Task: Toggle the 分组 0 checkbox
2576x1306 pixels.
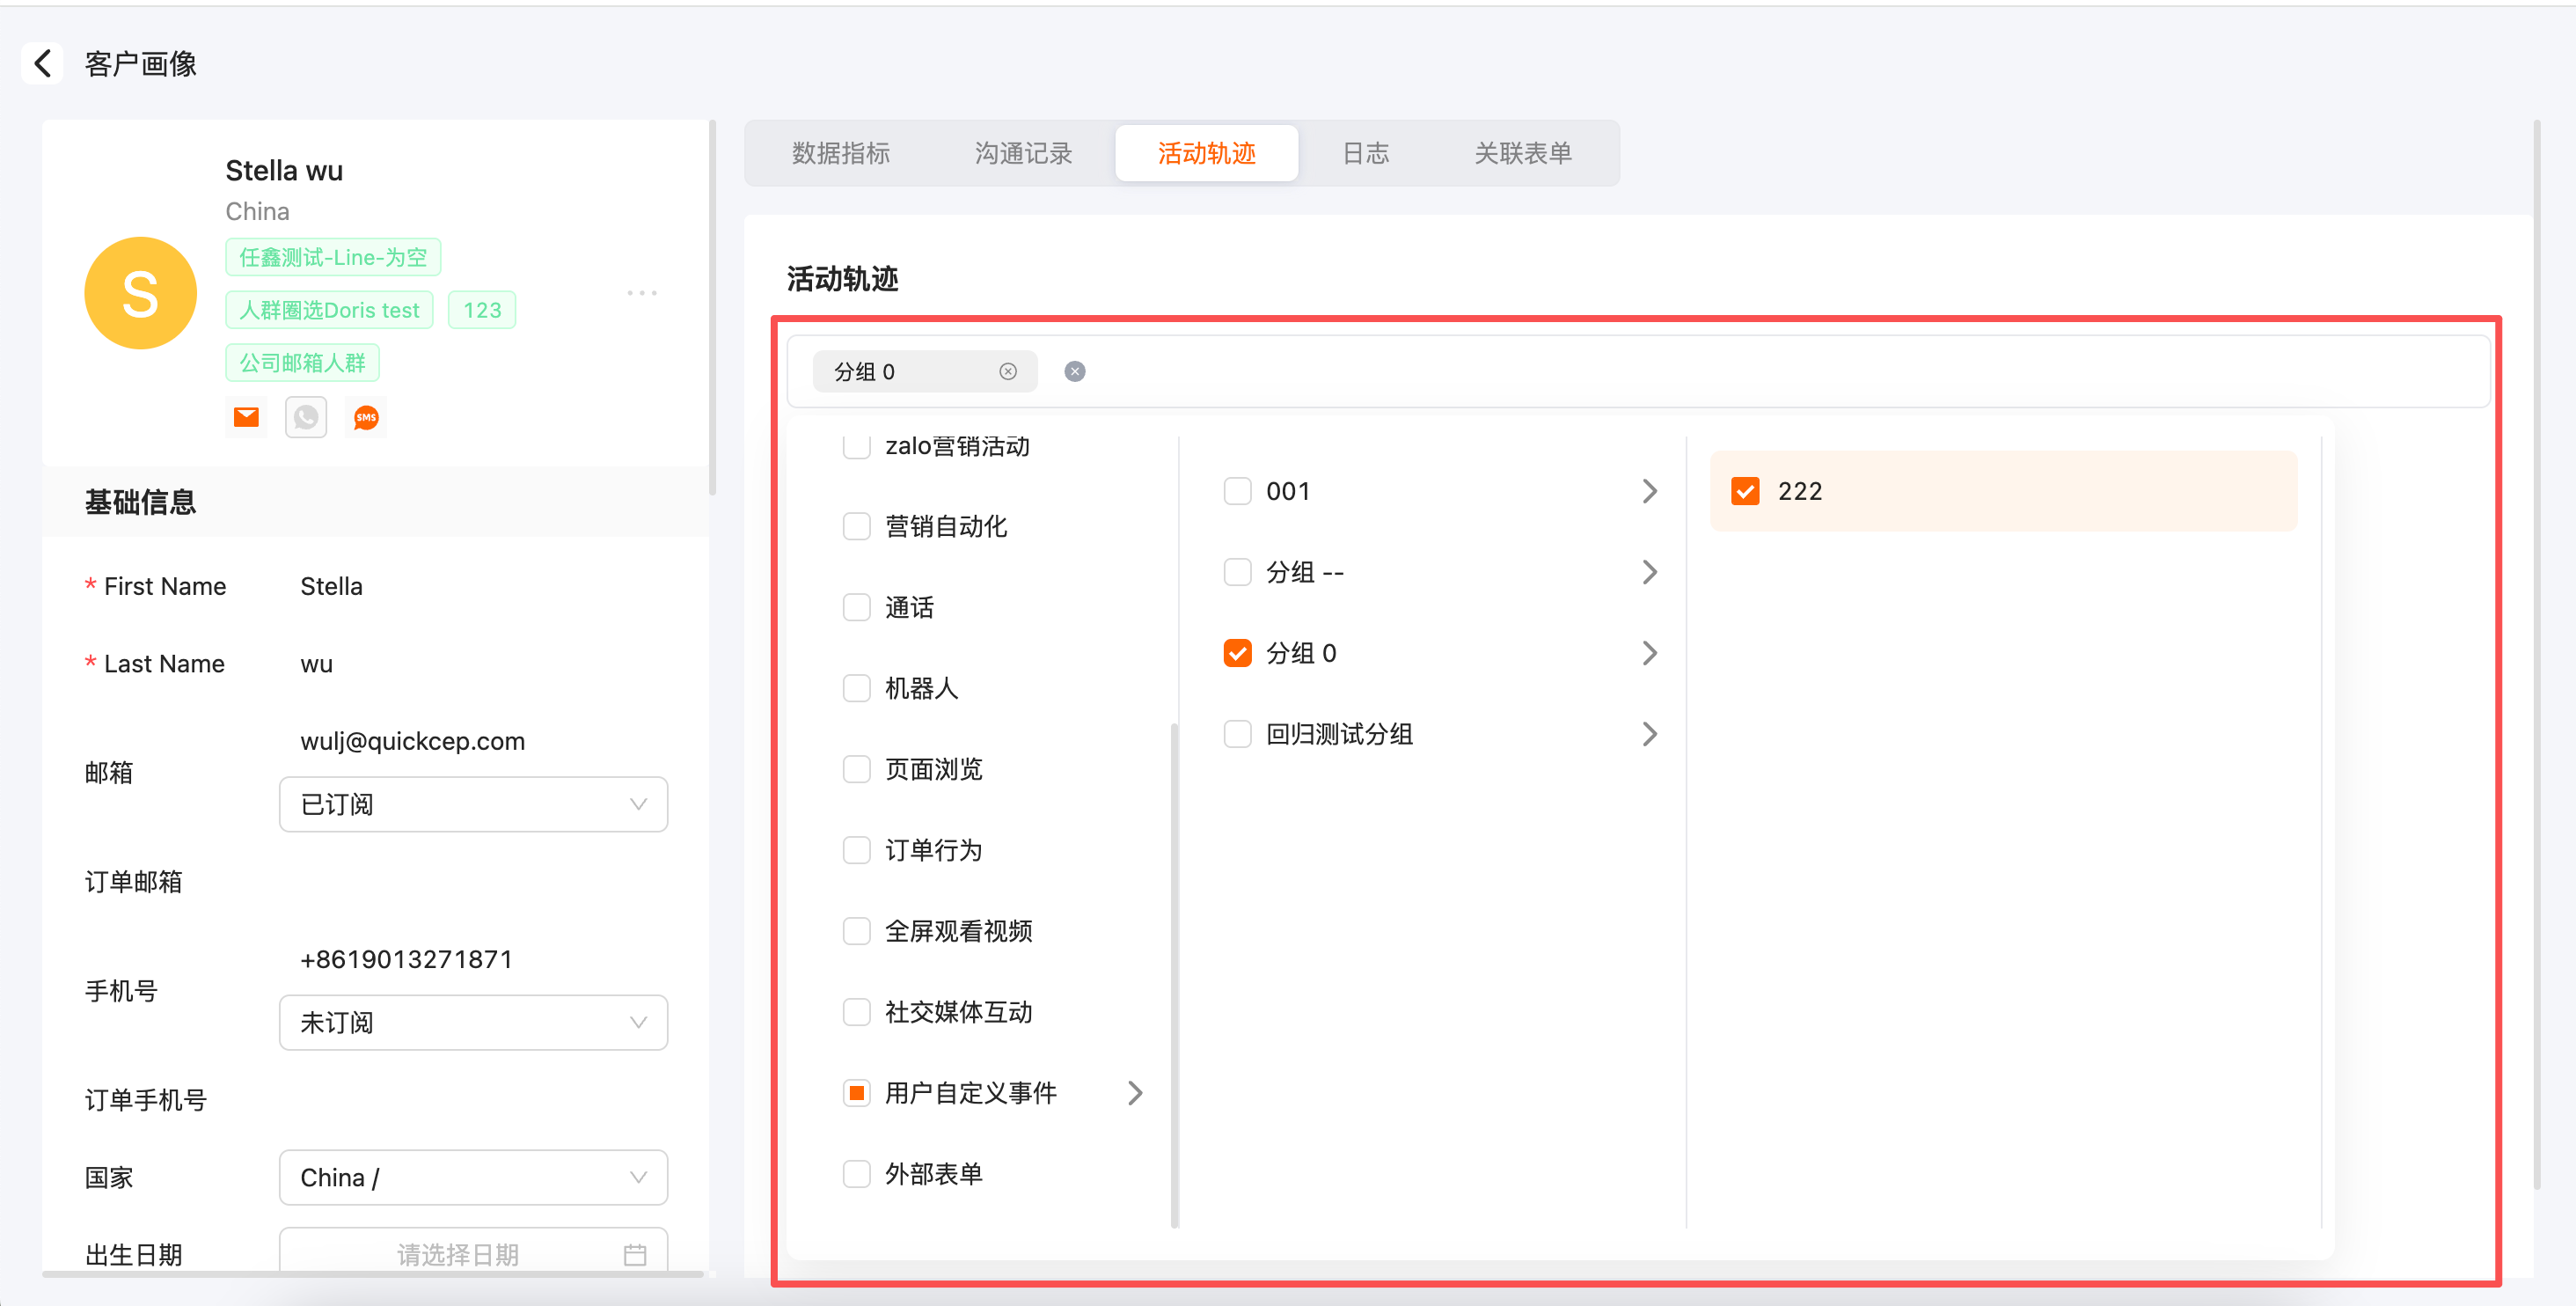Action: coord(1238,653)
